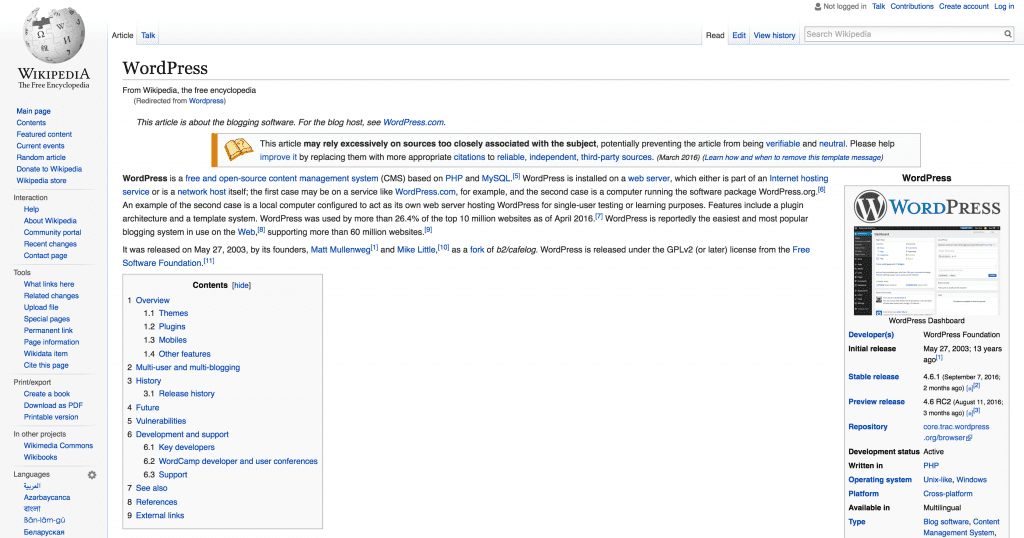Image resolution: width=1024 pixels, height=538 pixels.
Task: Select the Read tab
Action: [x=715, y=35]
